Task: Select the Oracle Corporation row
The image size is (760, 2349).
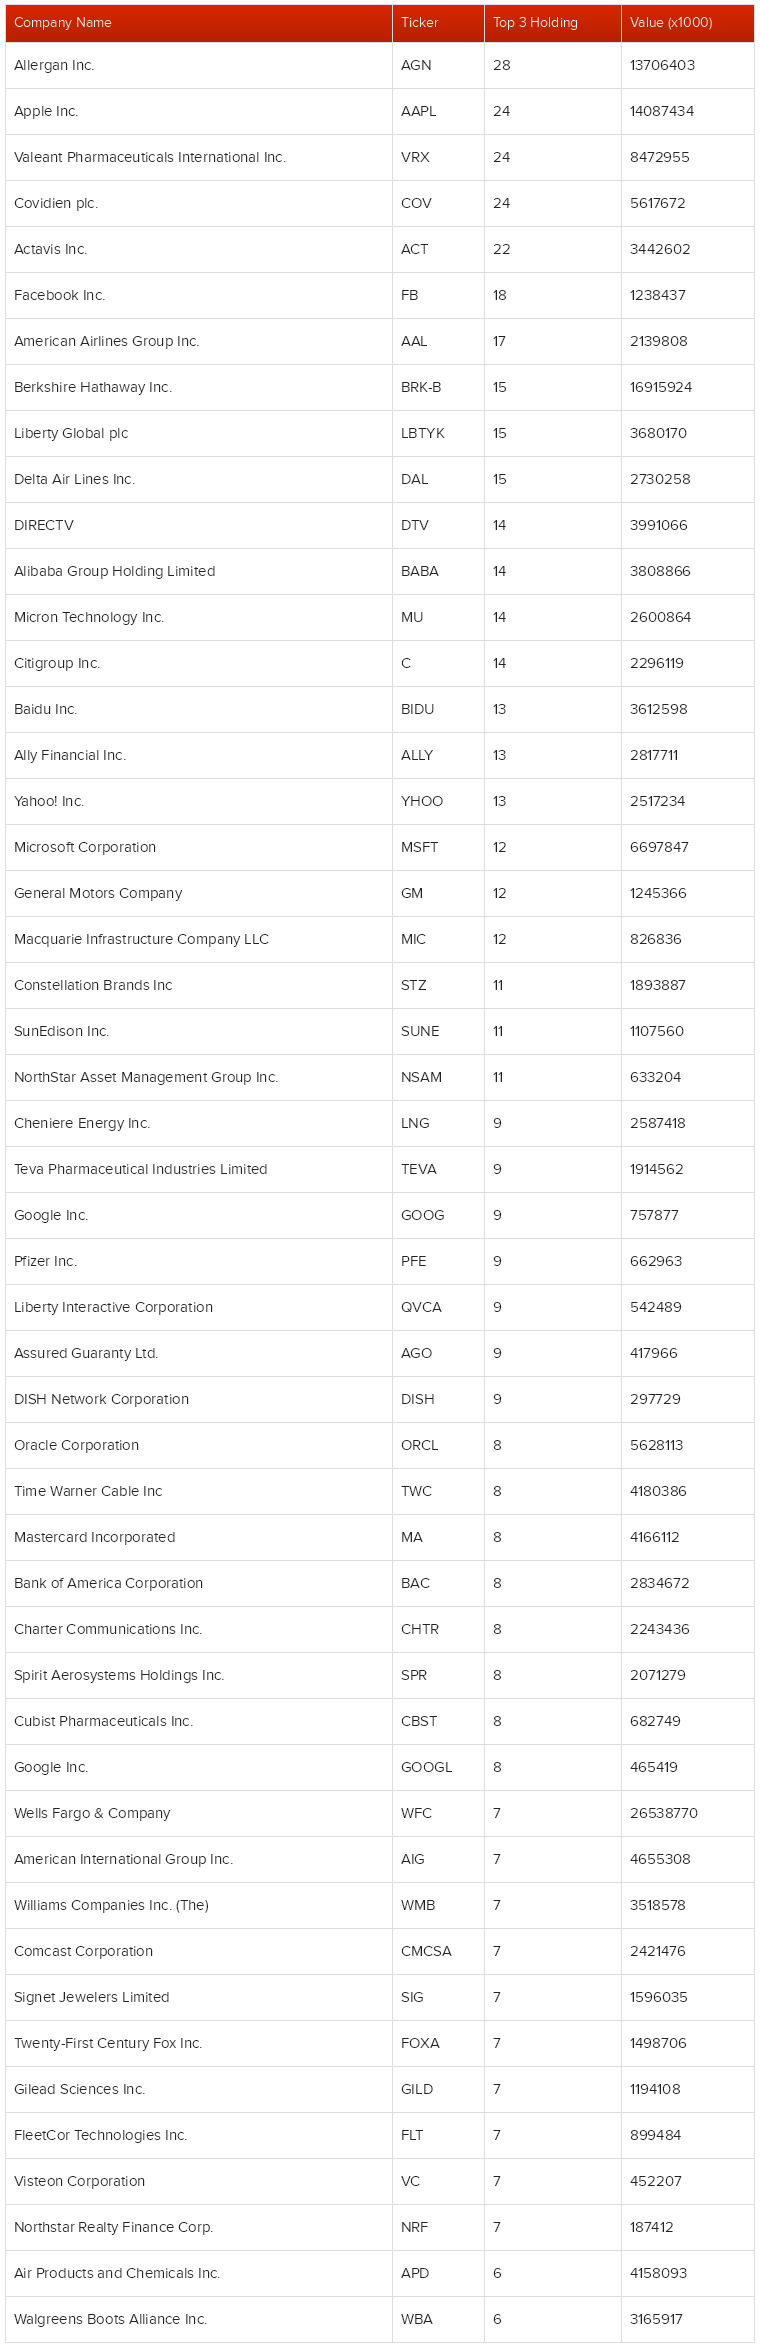Action: [380, 1445]
